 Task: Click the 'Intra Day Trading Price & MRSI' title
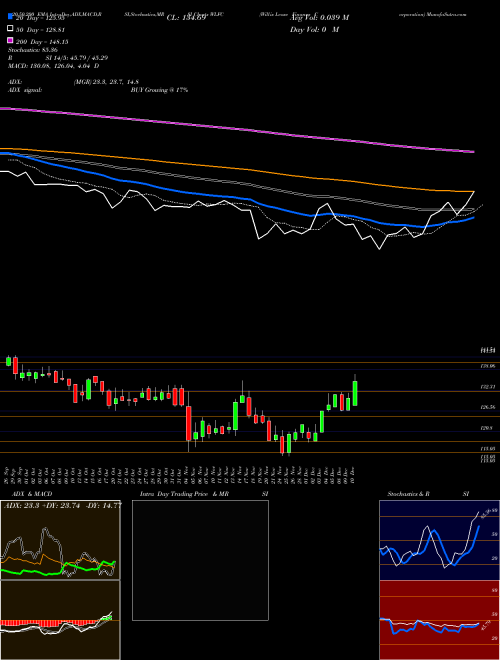coord(204,494)
